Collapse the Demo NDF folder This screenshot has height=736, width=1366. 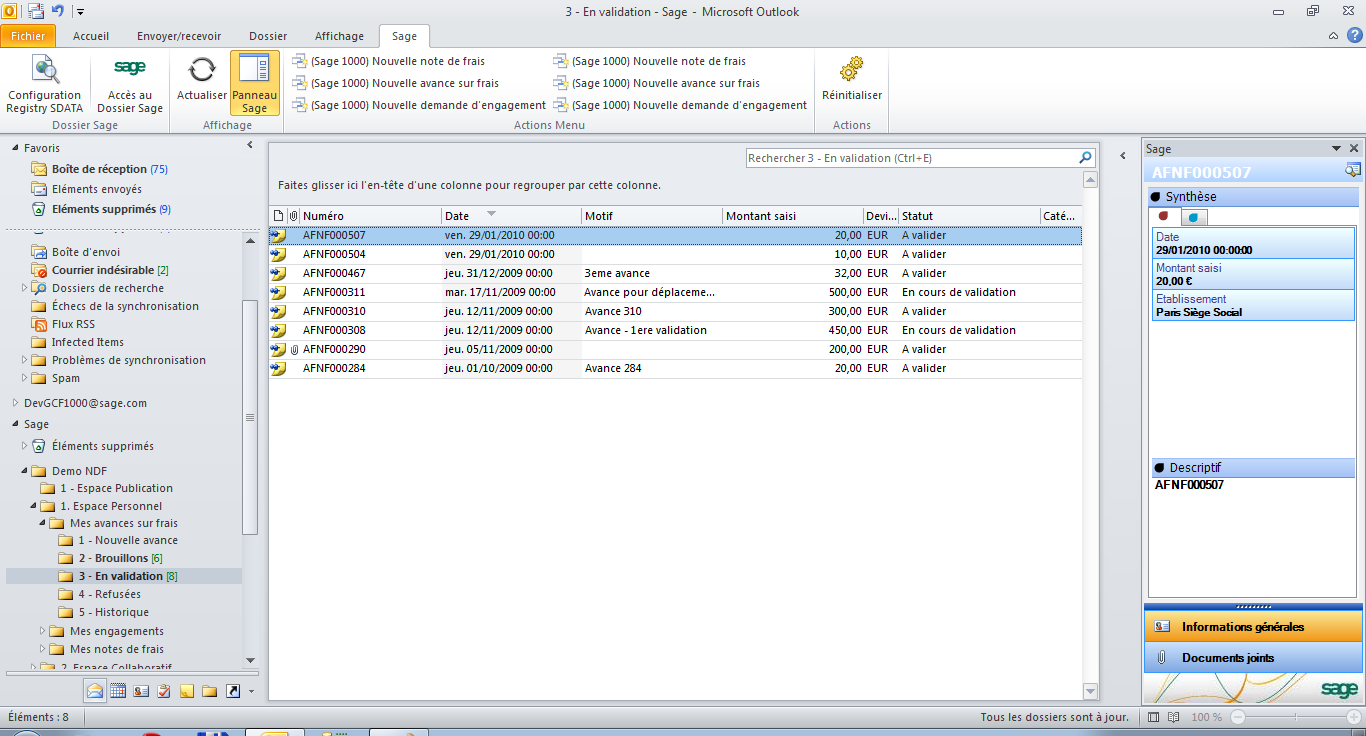[x=26, y=471]
